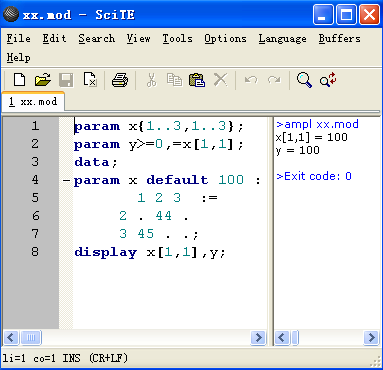Click line number 1 in margin
383x370 pixels.
(35, 126)
